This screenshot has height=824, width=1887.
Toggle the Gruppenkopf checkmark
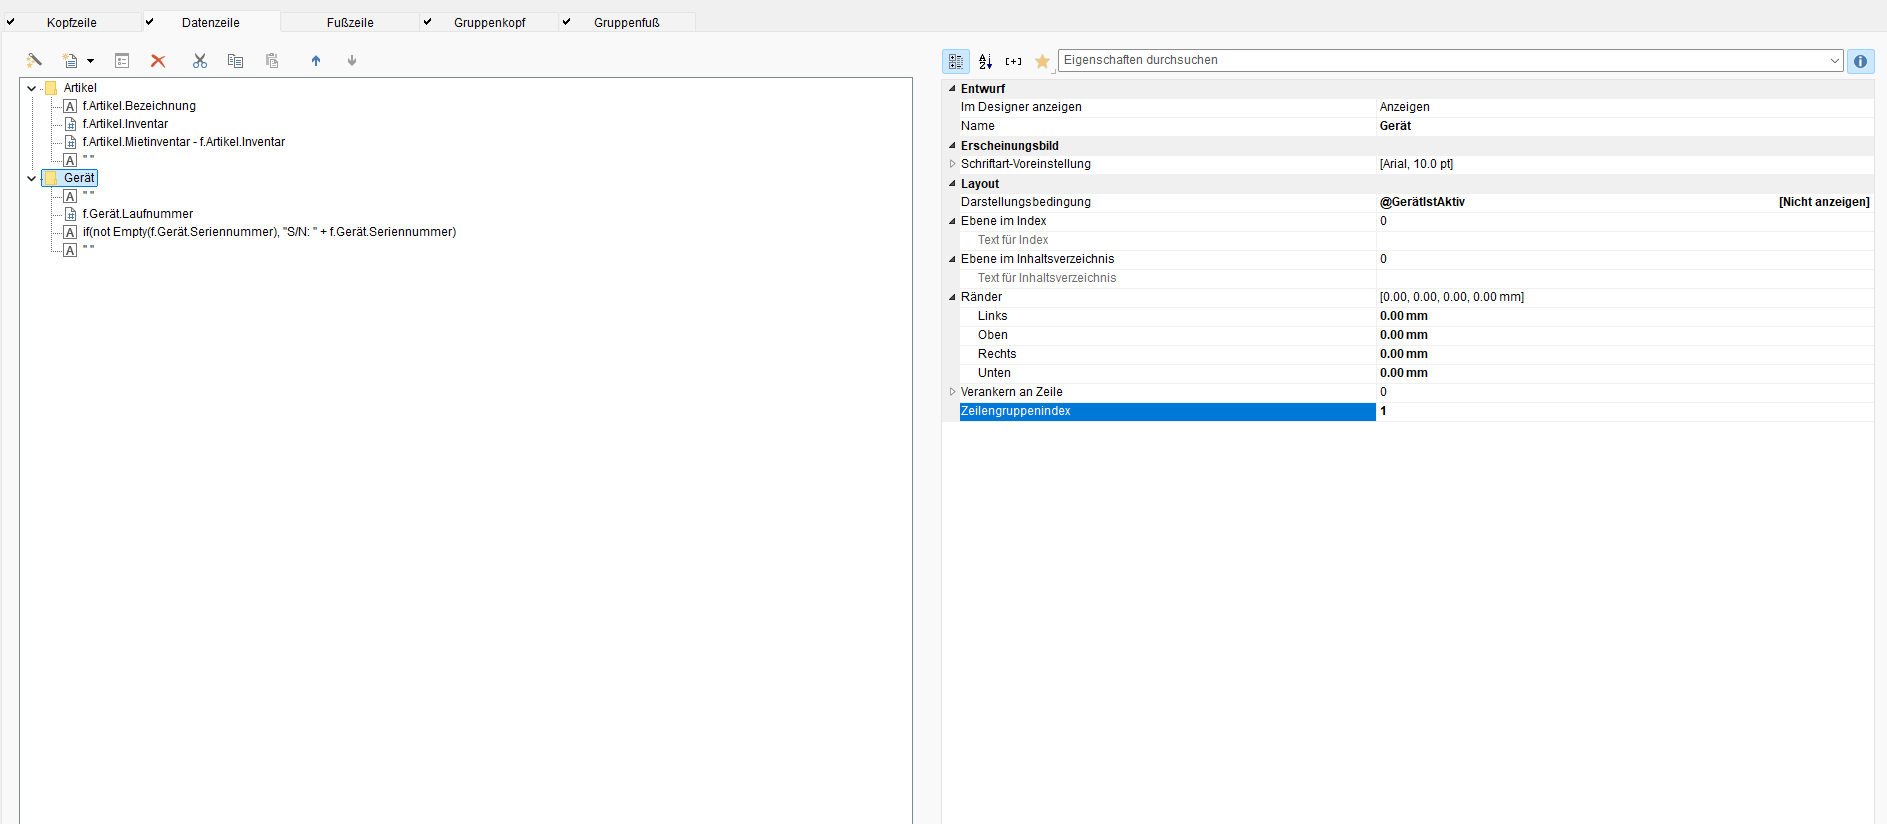(x=428, y=22)
